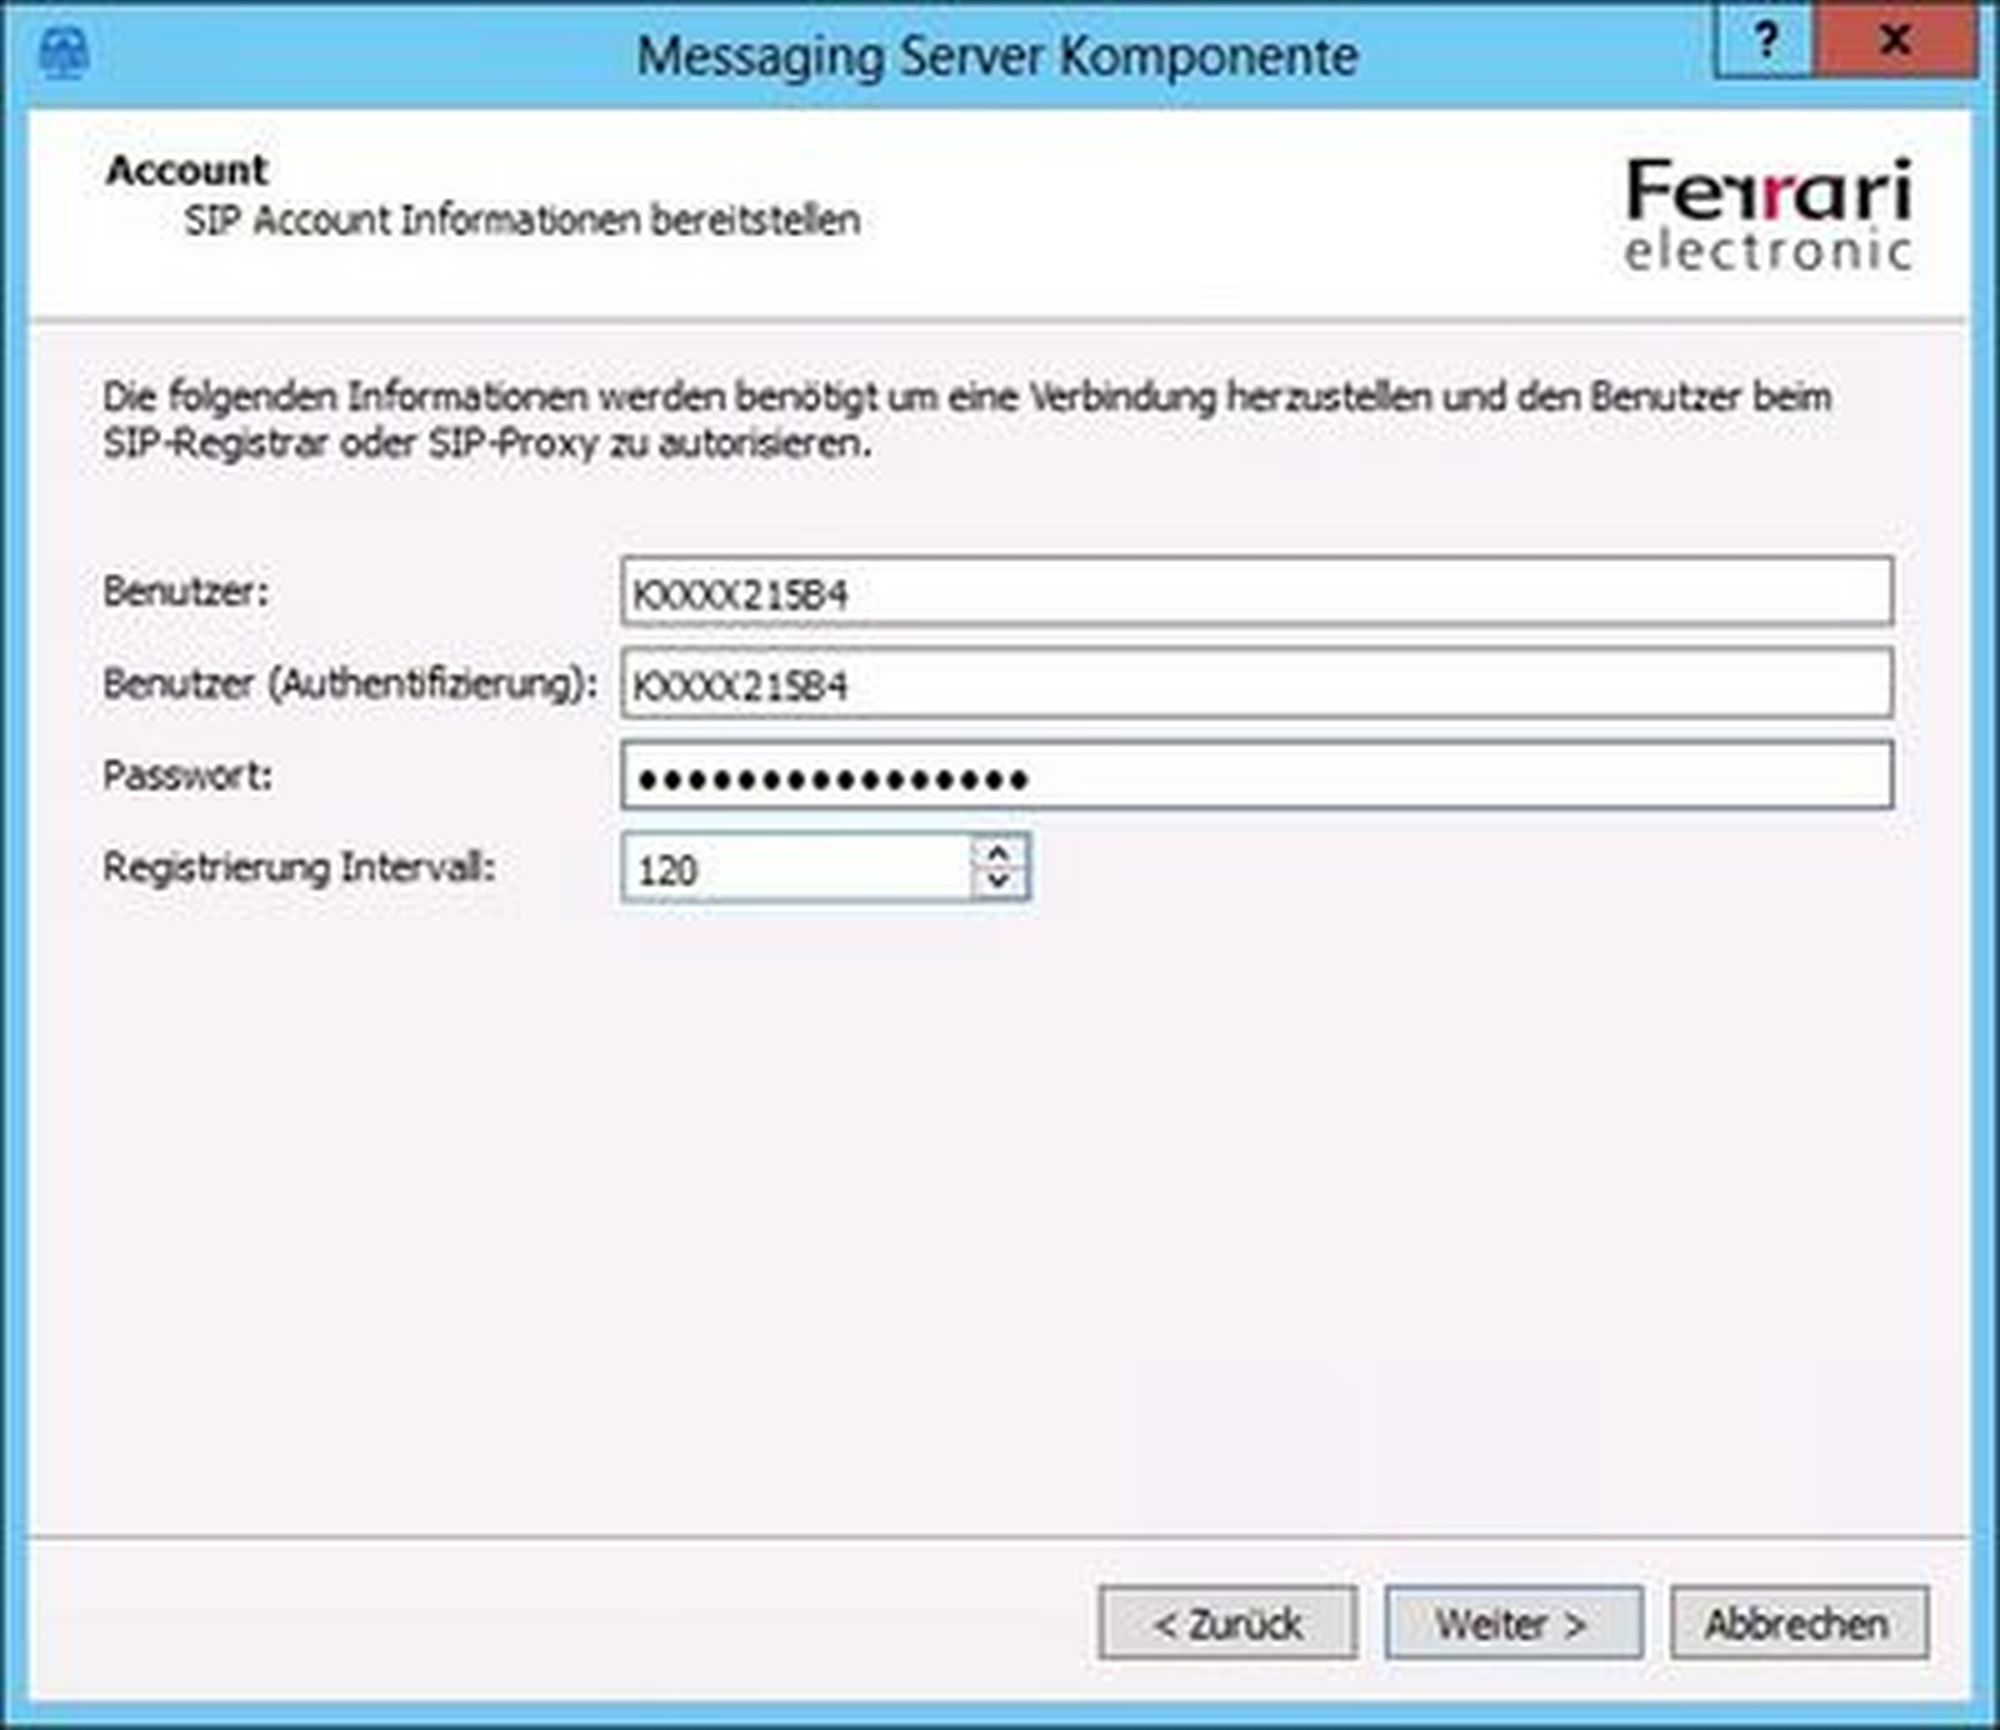Screen dimensions: 2000x1730
Task: Select the Passwort field
Action: tap(1256, 776)
